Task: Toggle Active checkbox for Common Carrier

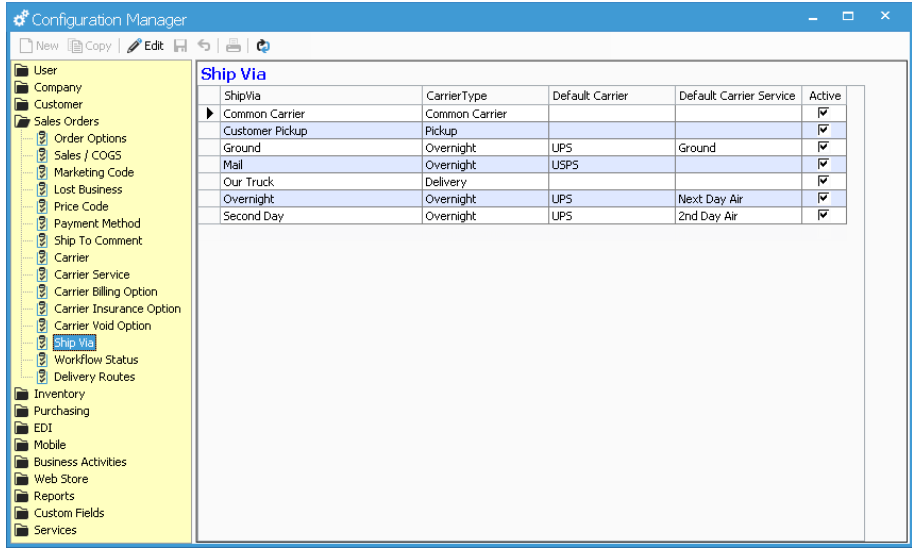Action: pos(823,112)
